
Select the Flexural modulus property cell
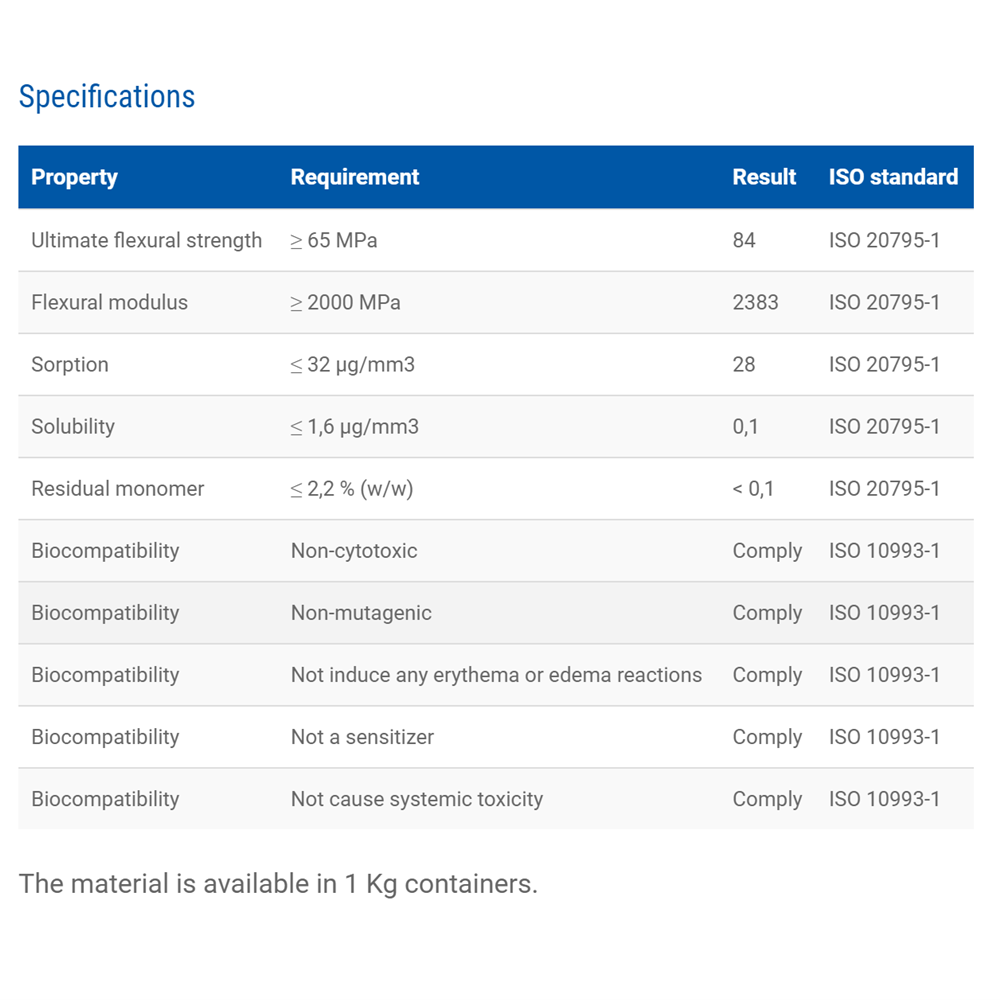(x=109, y=303)
